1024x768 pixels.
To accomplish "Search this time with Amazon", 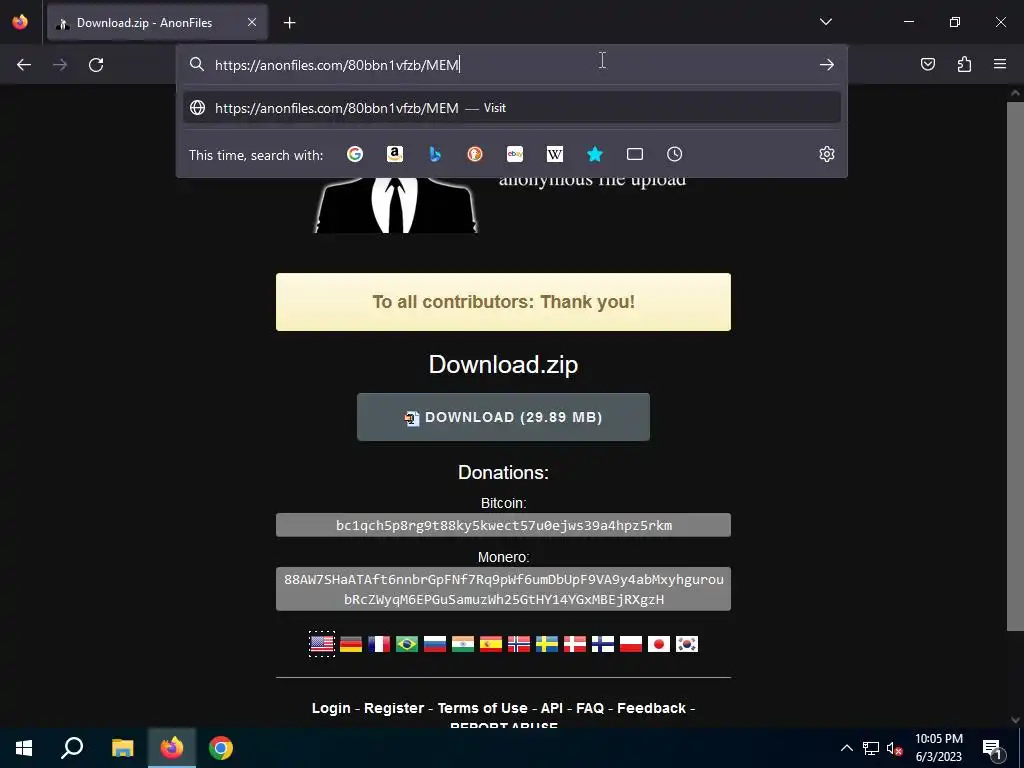I will (x=395, y=154).
